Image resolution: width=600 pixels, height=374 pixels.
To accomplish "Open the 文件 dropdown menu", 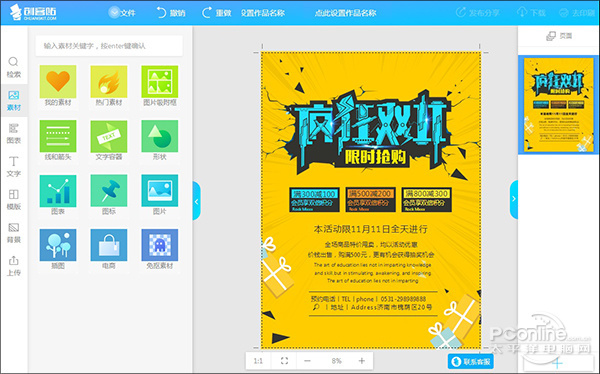I will pos(122,13).
